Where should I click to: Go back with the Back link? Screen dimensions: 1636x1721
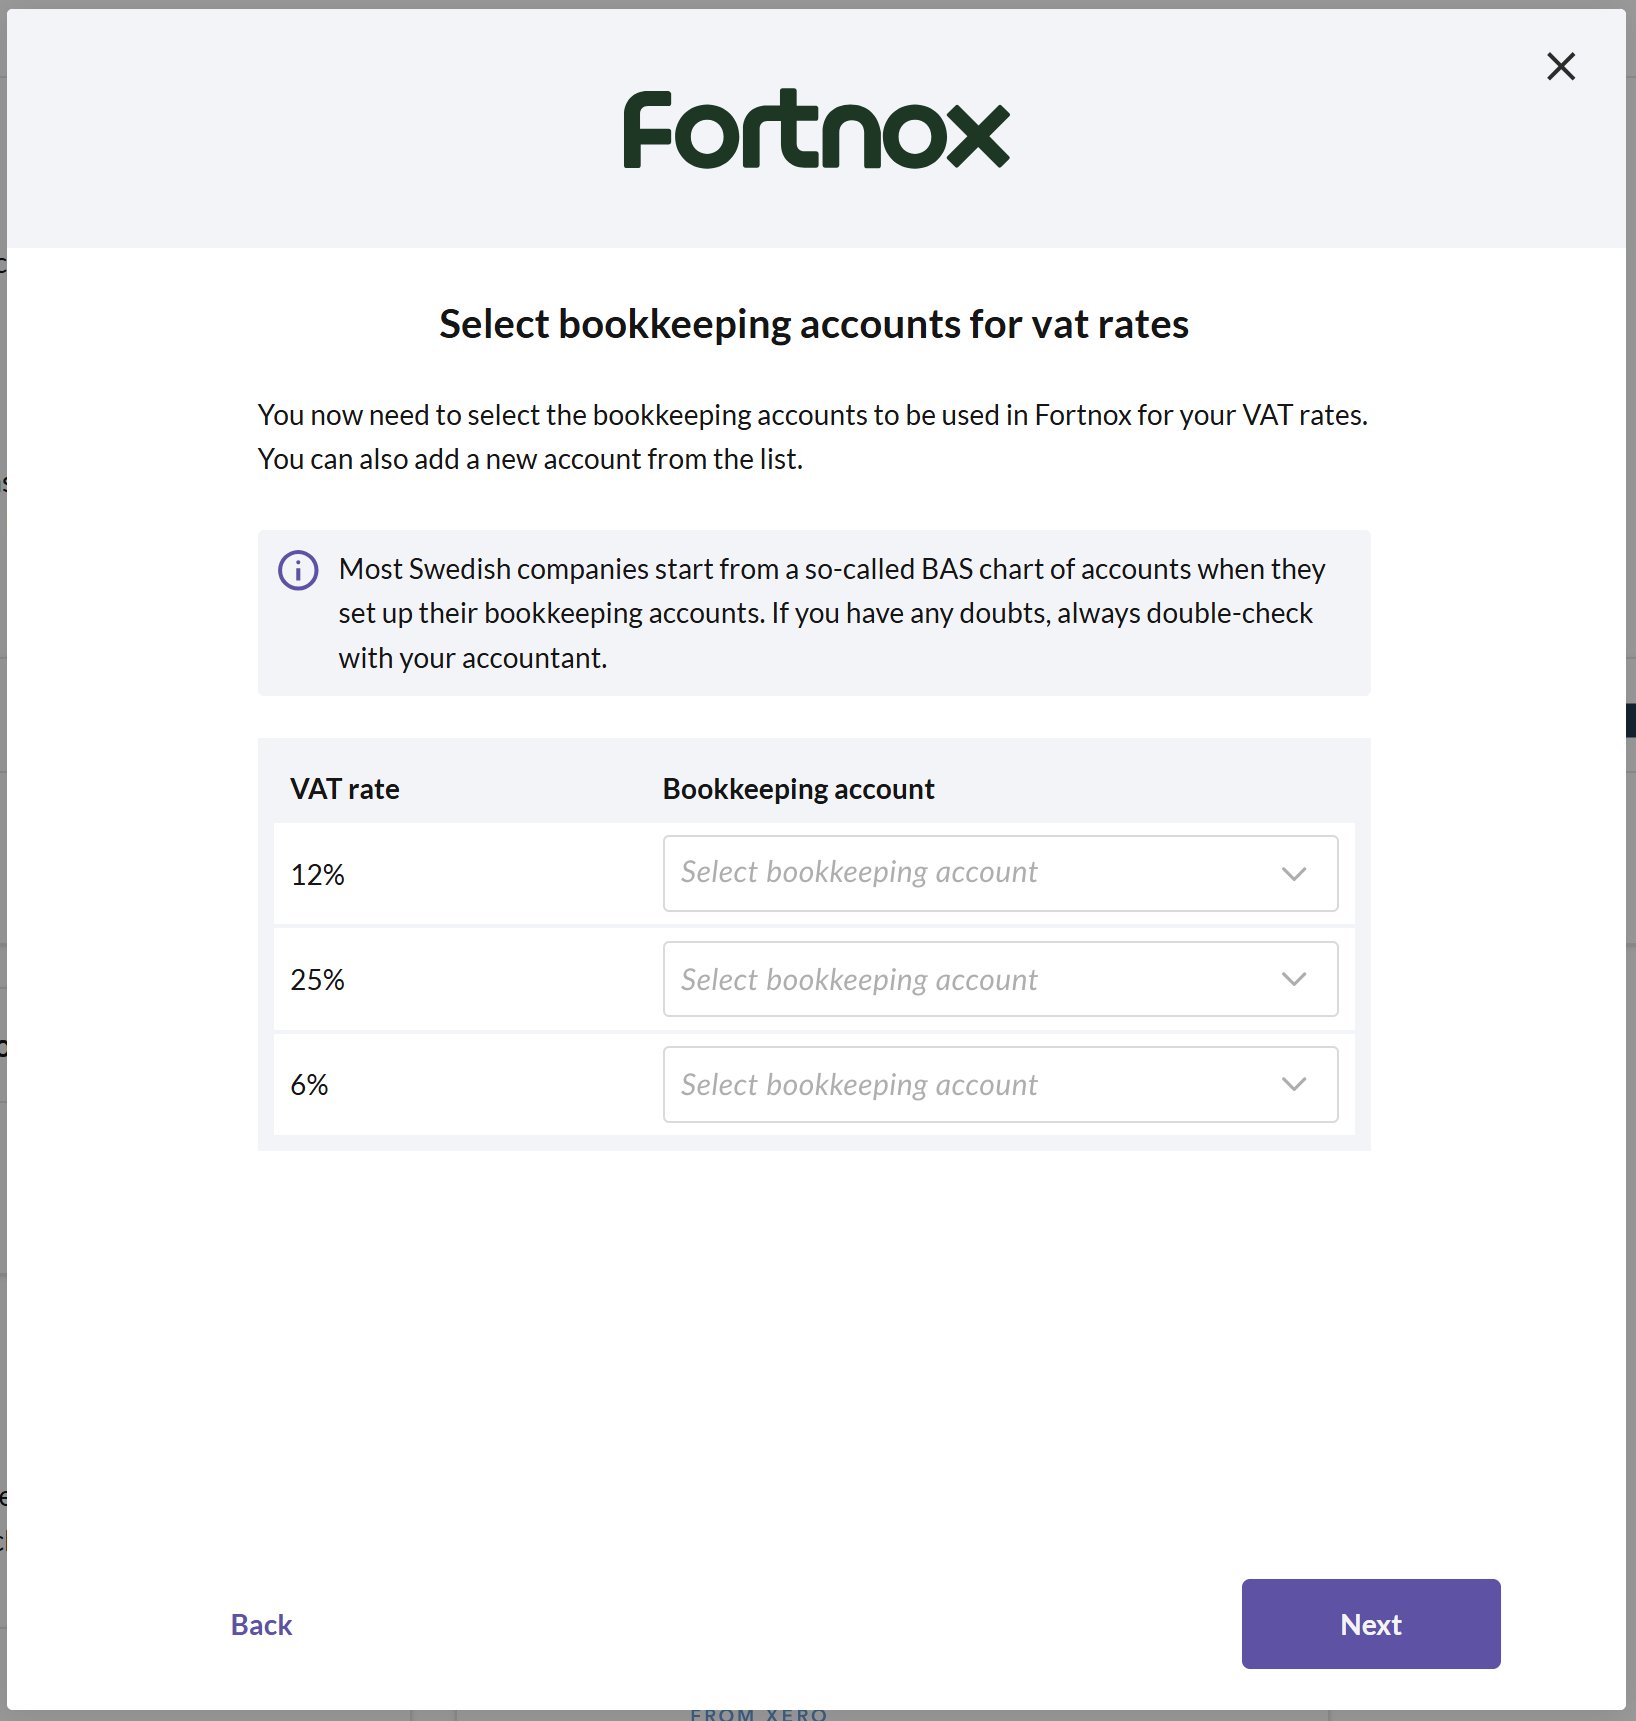point(261,1625)
